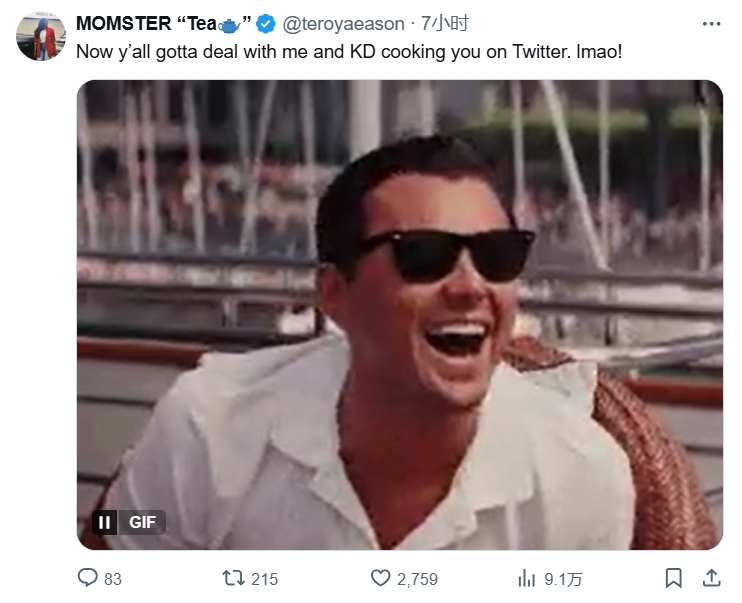Like the tweet with the heart icon
This screenshot has height=603, width=742.
coord(380,578)
